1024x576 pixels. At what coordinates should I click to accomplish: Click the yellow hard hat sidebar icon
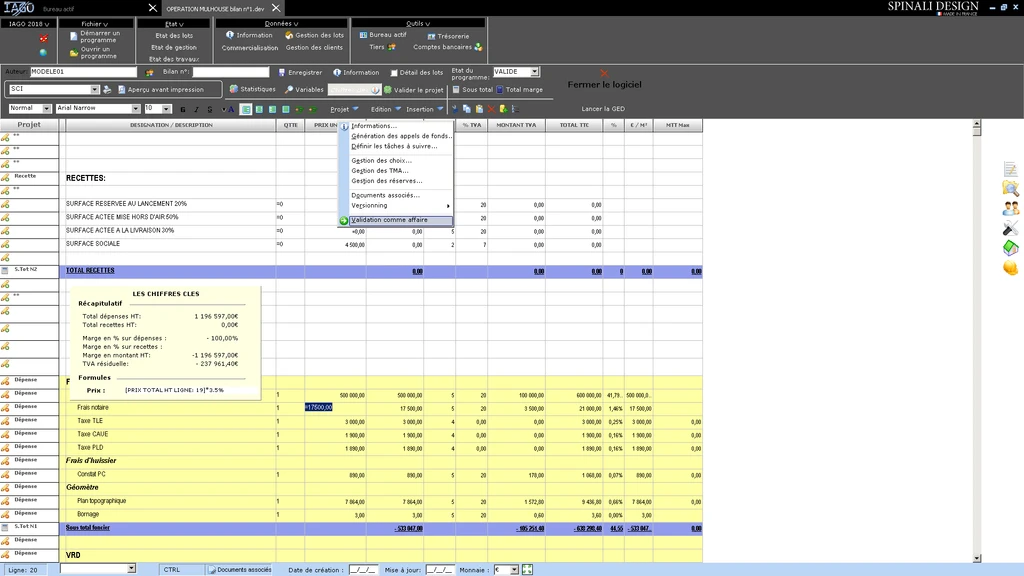pyautogui.click(x=1010, y=268)
